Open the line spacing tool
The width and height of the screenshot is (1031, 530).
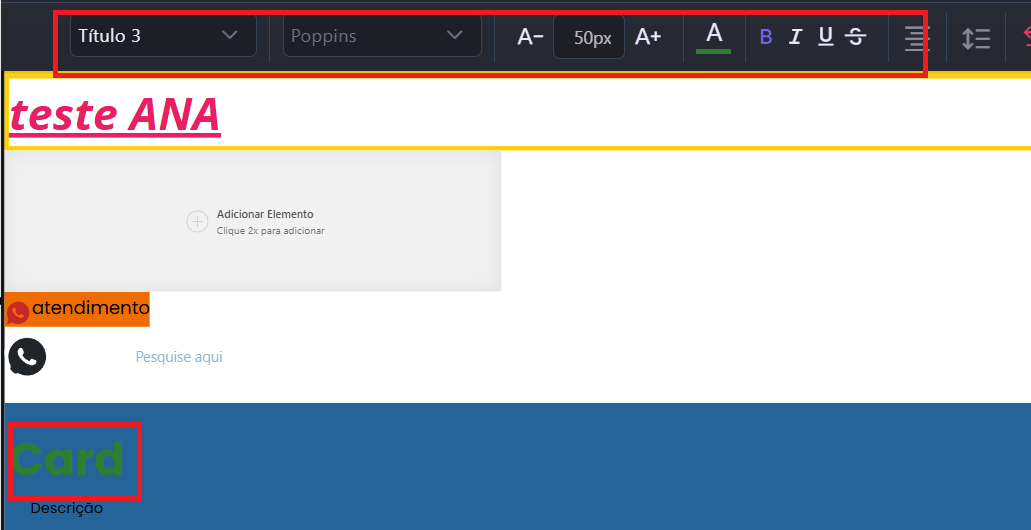click(975, 38)
